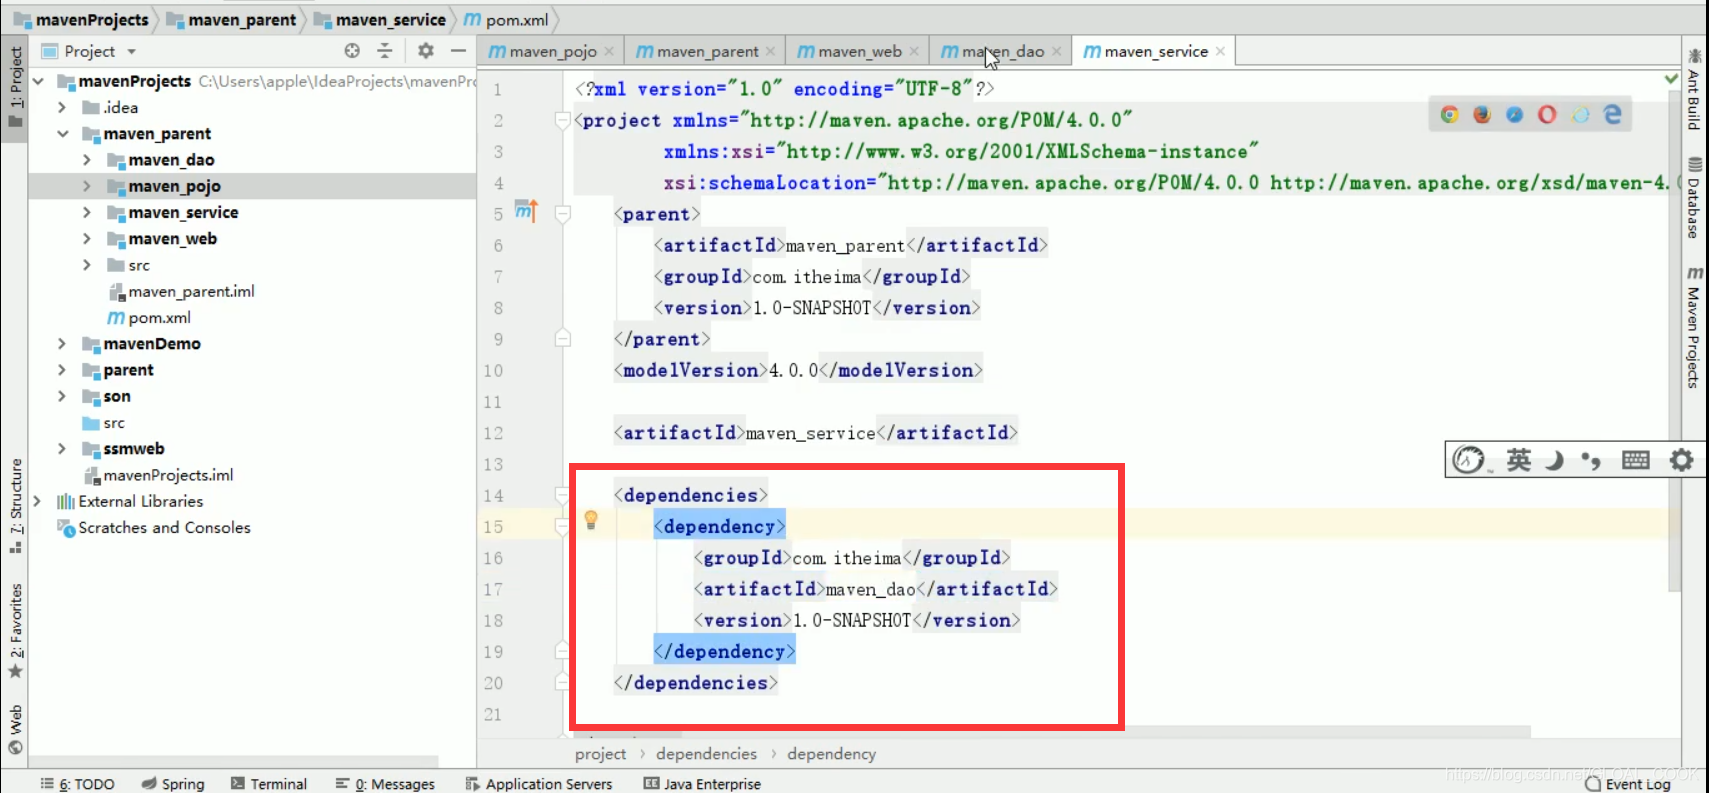This screenshot has height=793, width=1709.
Task: Expand the .idea folder
Action: pos(62,107)
